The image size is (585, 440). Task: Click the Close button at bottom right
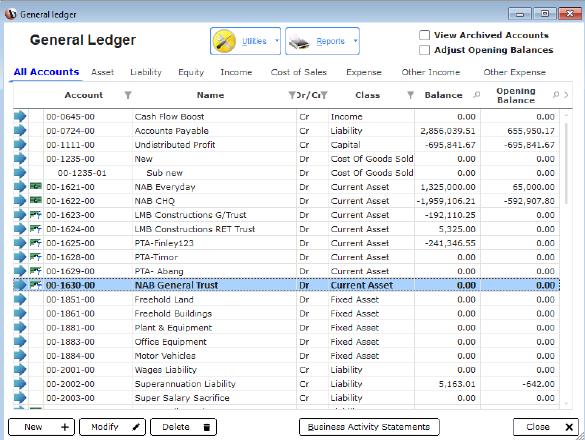click(546, 427)
